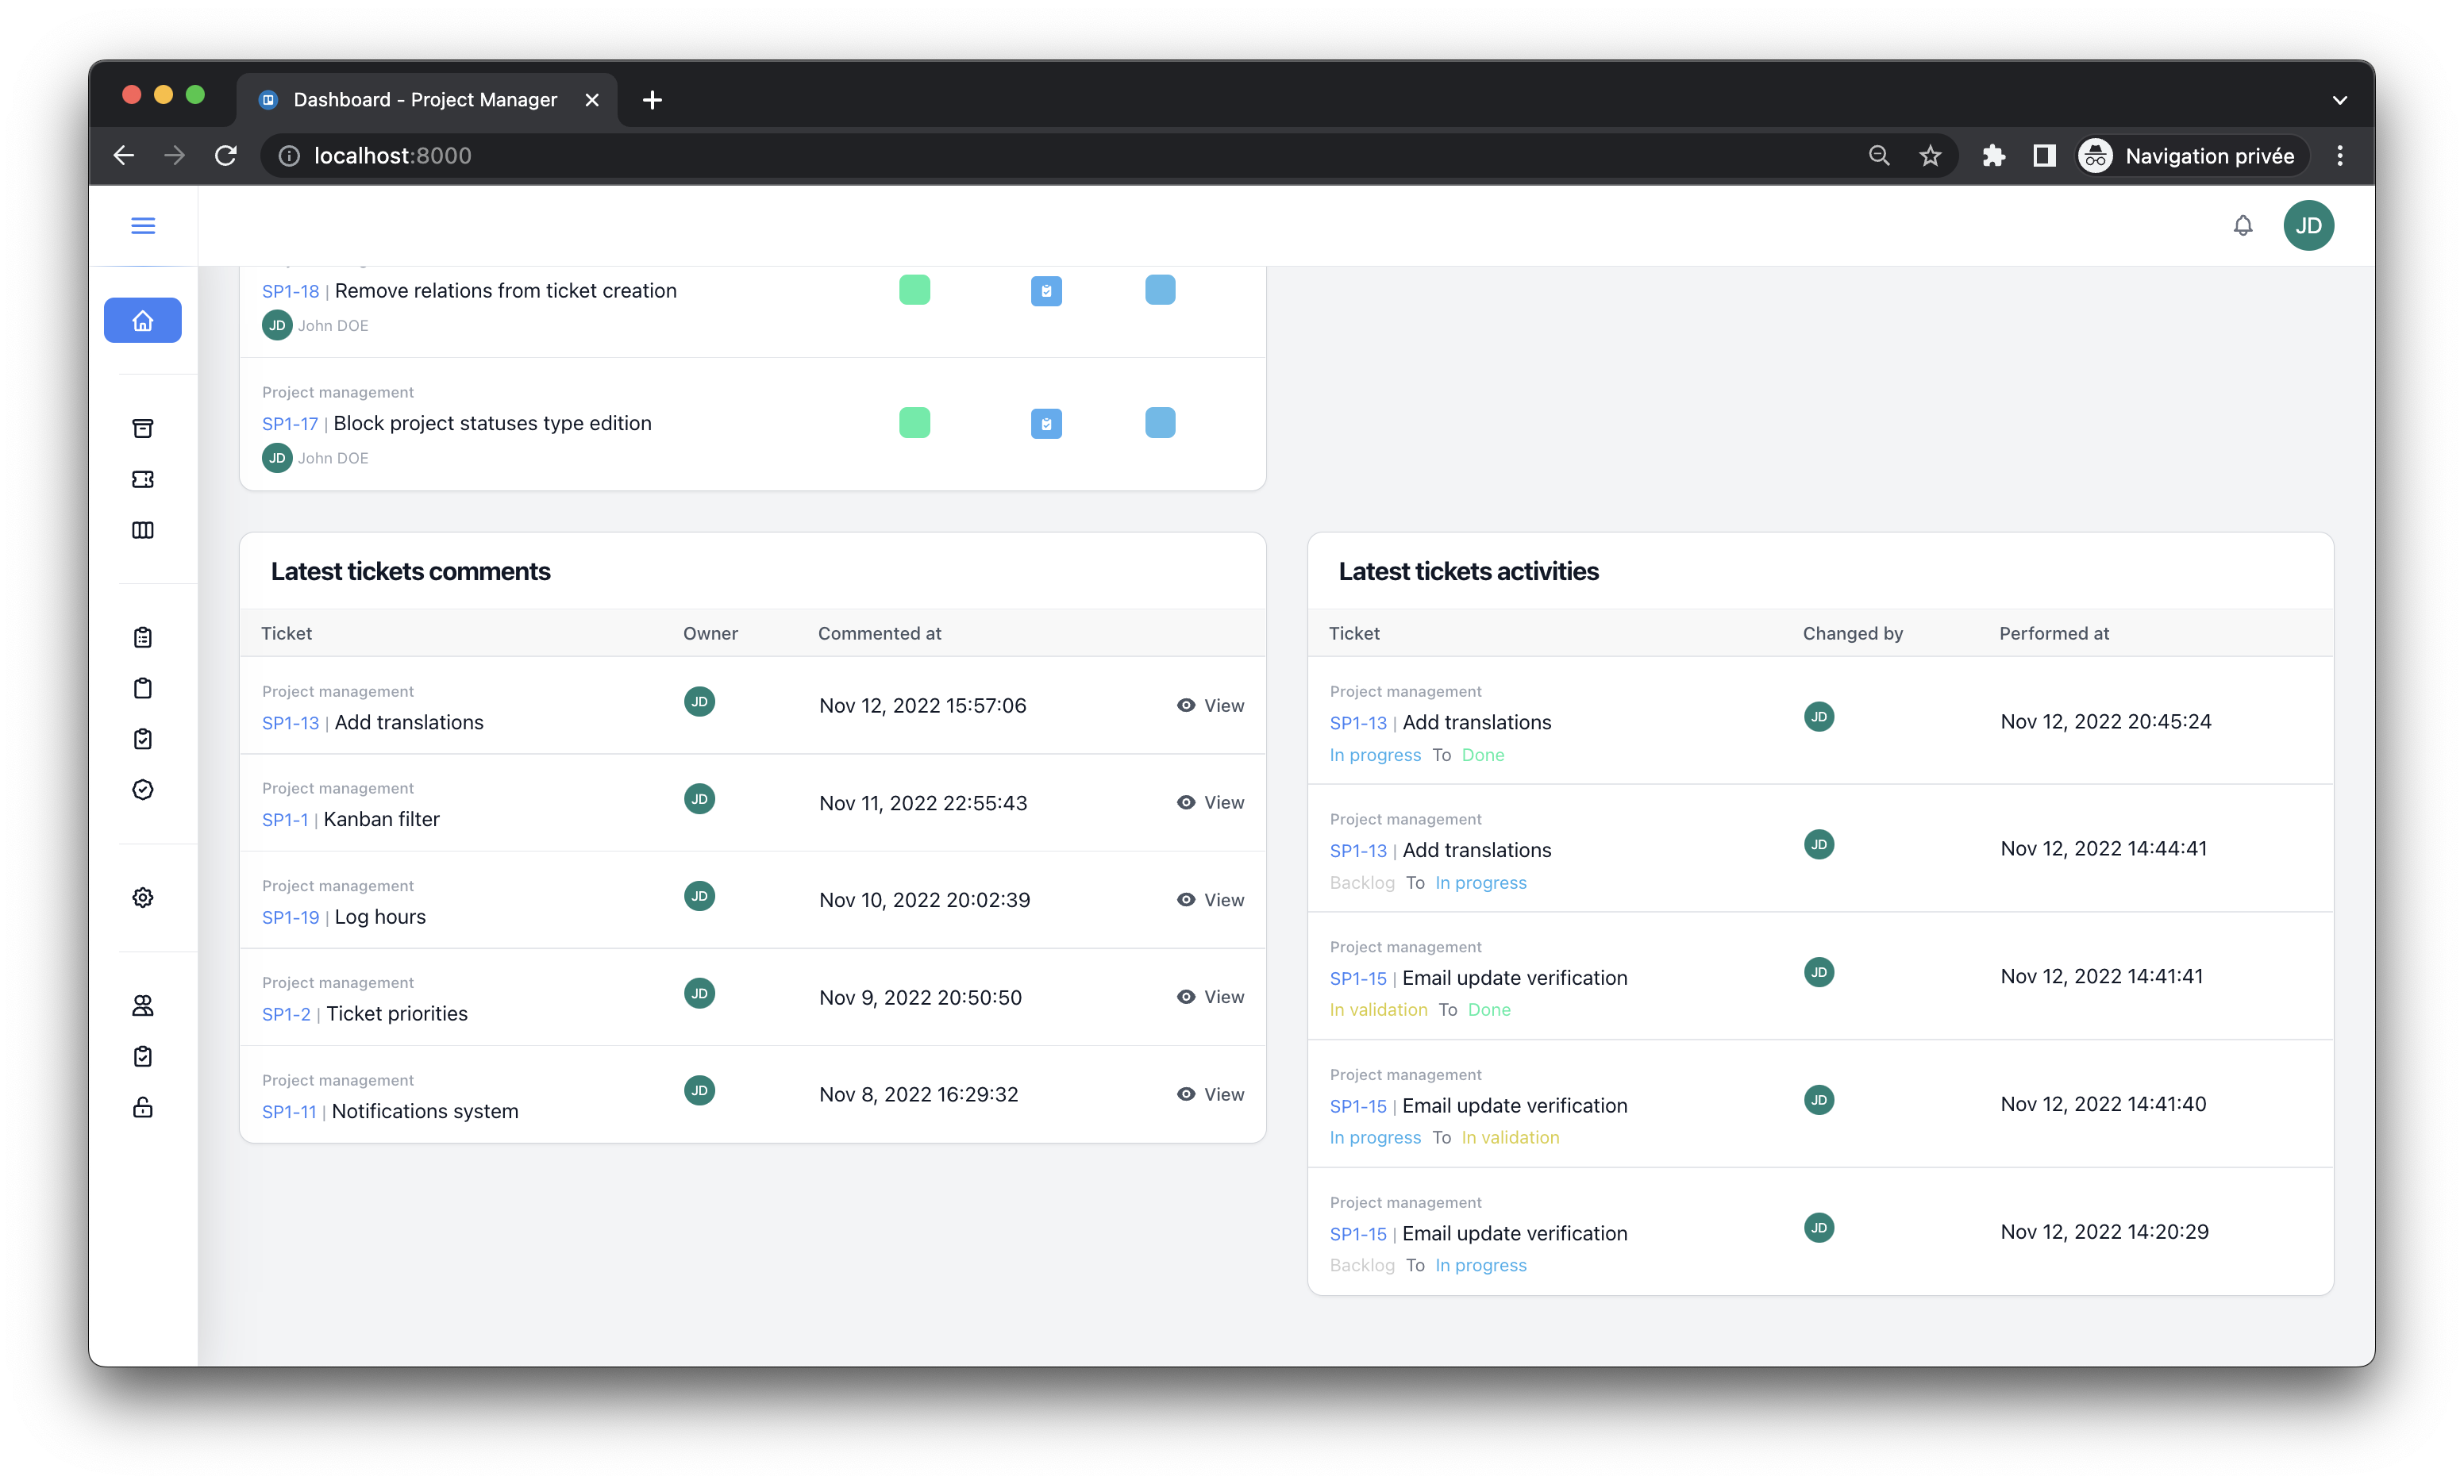Click the home dashboard sidebar icon
The image size is (2464, 1484).
[143, 321]
